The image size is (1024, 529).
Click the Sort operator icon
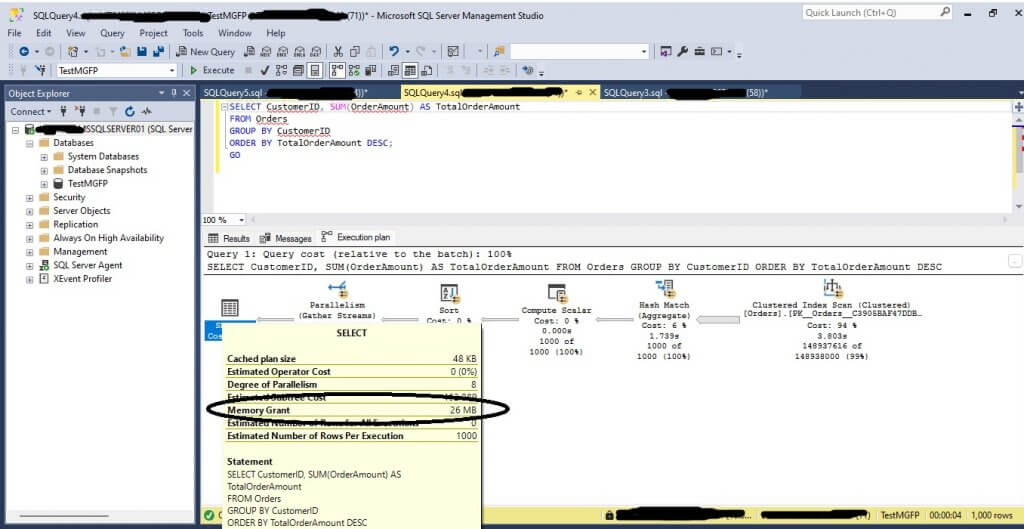click(x=449, y=291)
